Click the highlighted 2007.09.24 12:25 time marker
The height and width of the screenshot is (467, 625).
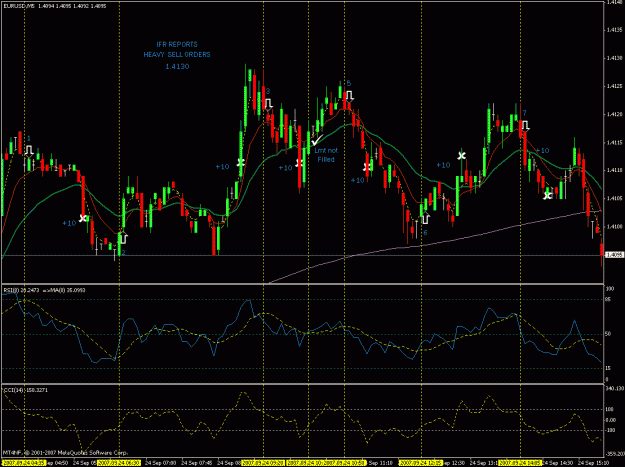coord(420,463)
